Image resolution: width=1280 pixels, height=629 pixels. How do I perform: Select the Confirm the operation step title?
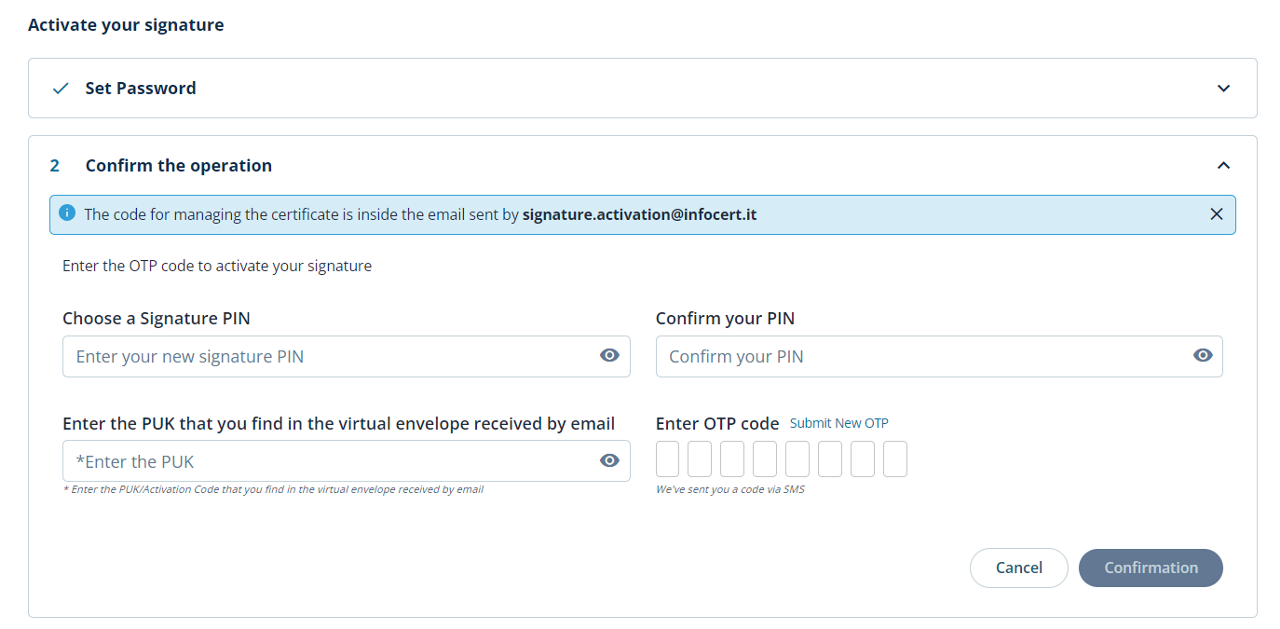coord(178,165)
